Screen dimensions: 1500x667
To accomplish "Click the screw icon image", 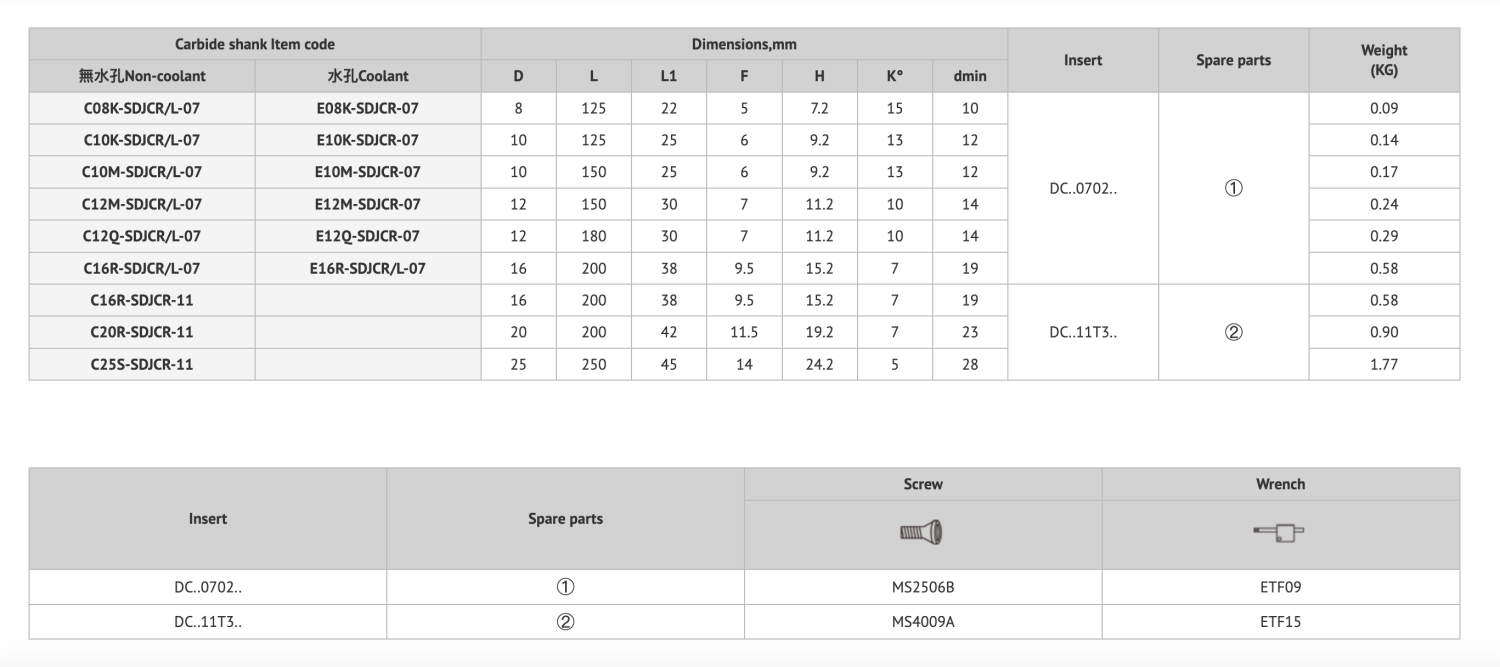I will pos(923,533).
